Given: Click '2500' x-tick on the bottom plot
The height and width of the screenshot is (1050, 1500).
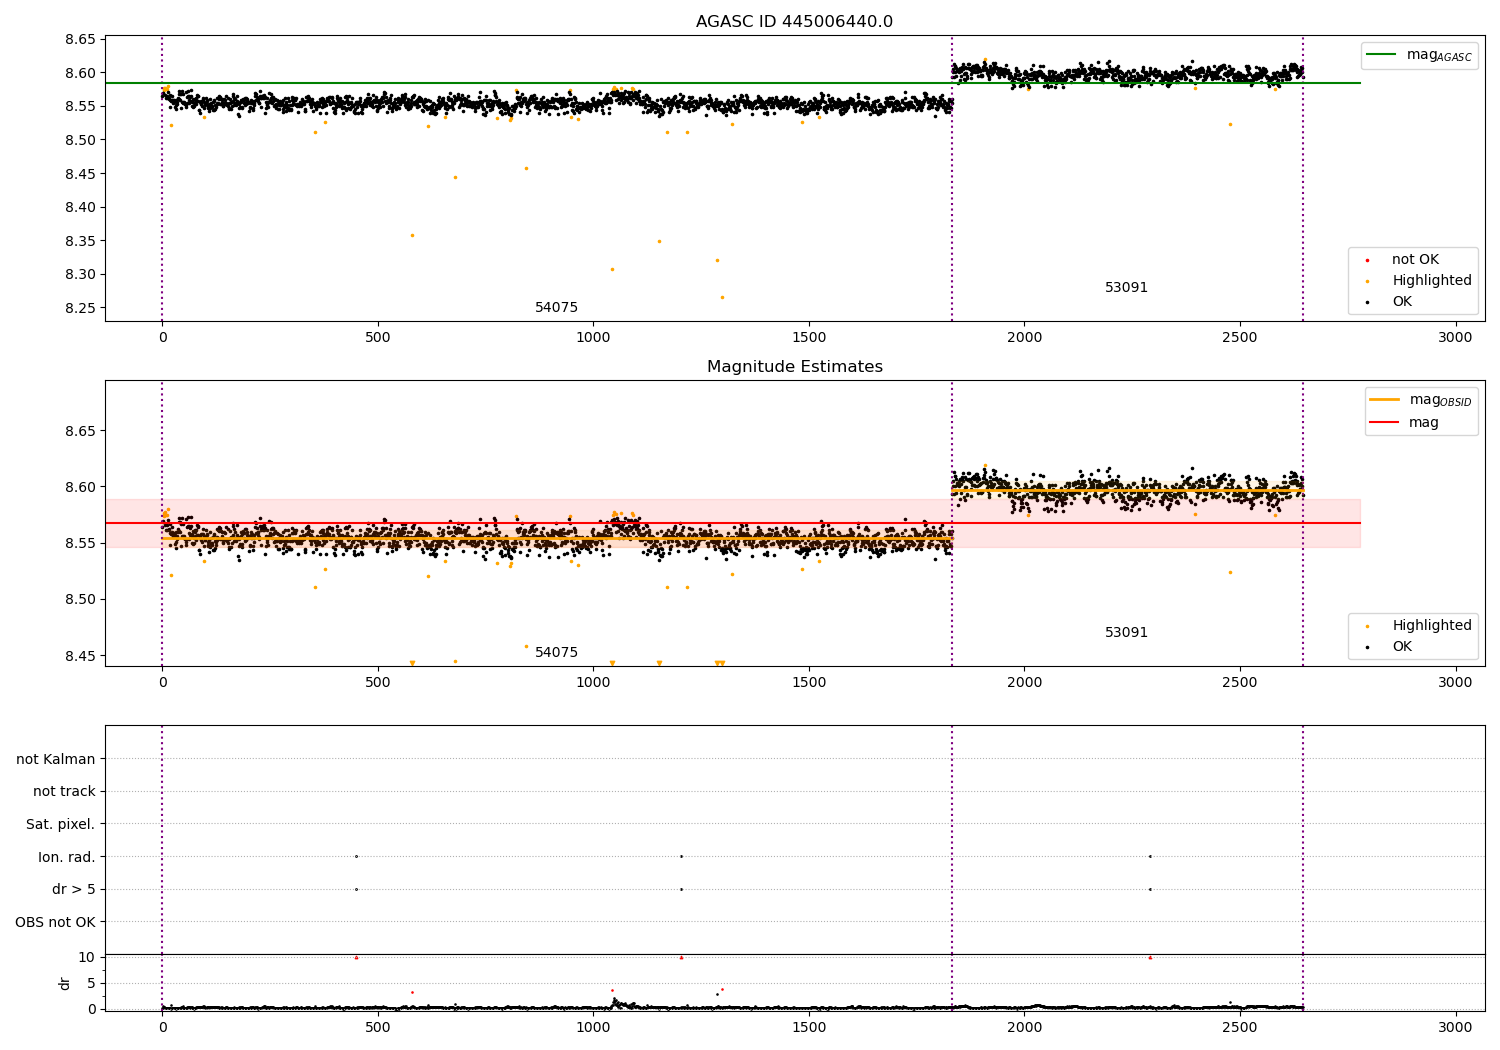Looking at the screenshot, I should [x=1240, y=1027].
